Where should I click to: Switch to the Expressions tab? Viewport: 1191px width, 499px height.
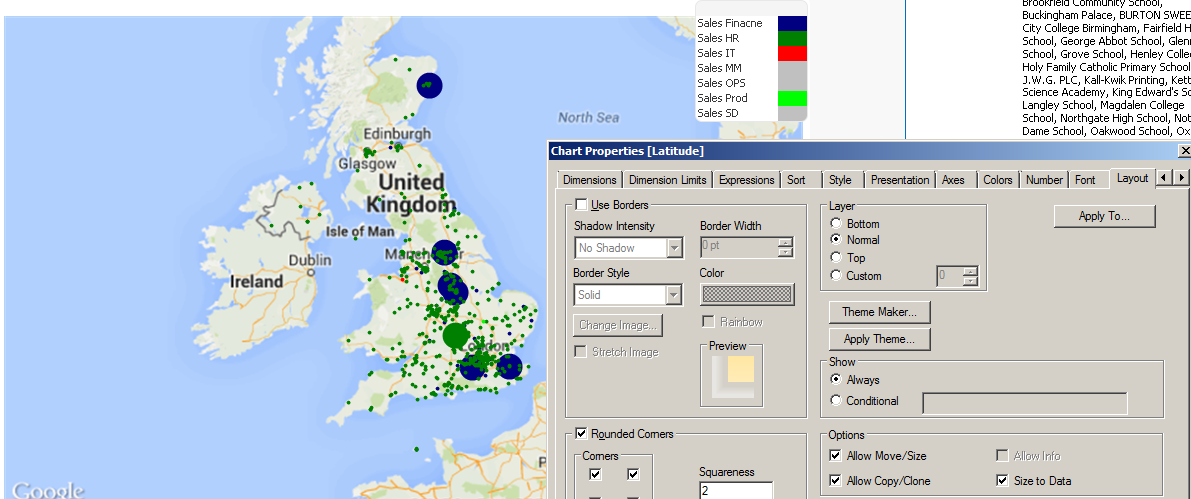(746, 180)
